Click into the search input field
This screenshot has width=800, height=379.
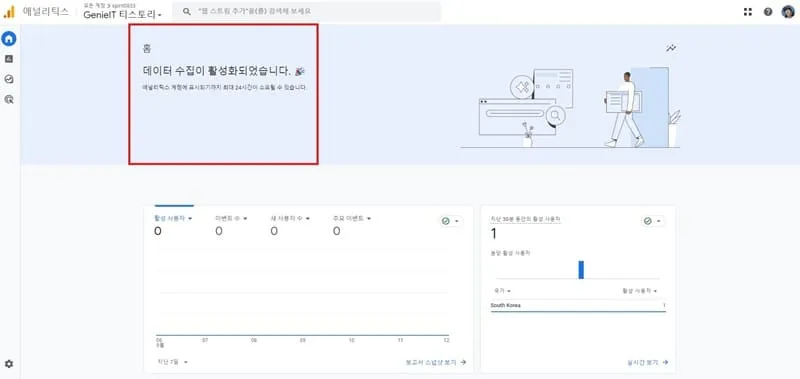coord(306,11)
